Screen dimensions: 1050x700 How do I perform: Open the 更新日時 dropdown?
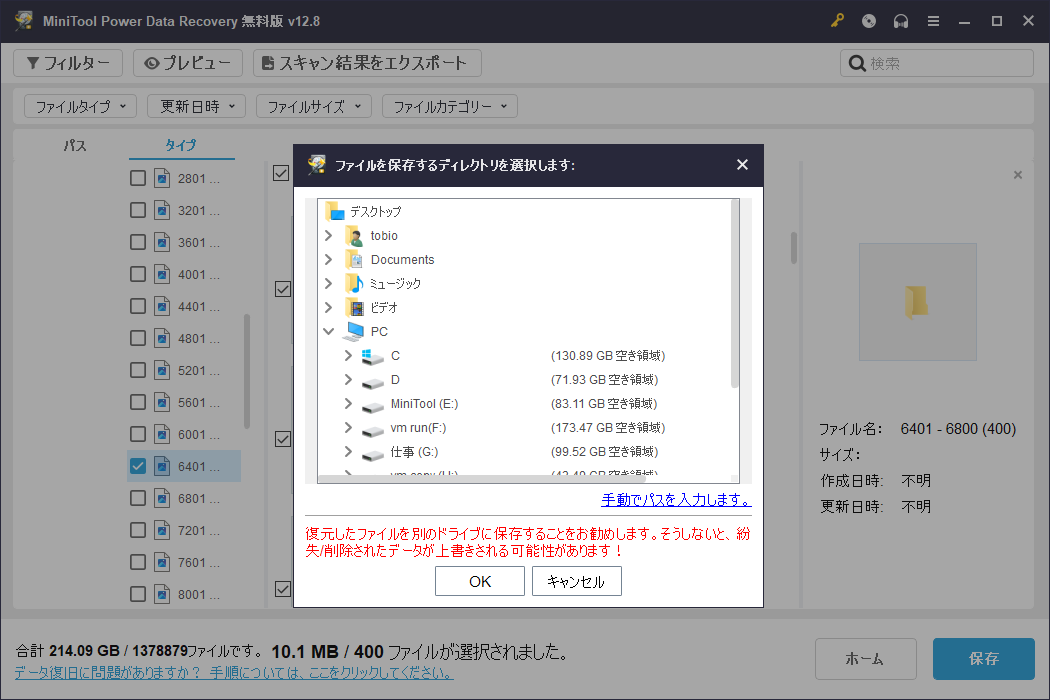[196, 106]
